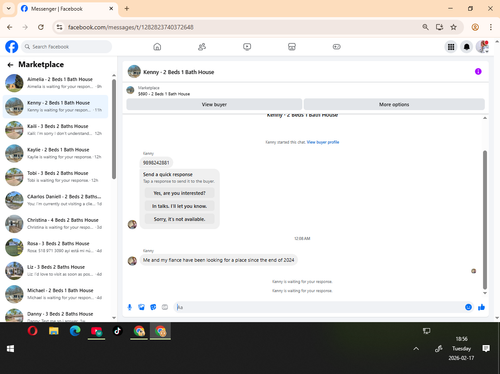This screenshot has width=500, height=374.
Task: Close the Messenger | Facebook tab
Action: pyautogui.click(x=111, y=9)
